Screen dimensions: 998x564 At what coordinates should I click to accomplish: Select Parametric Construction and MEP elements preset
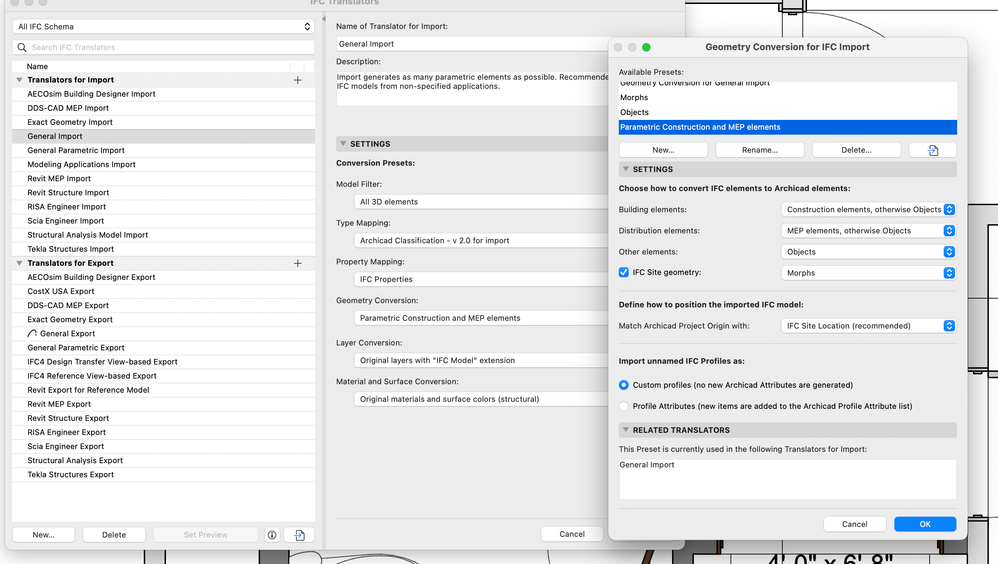pyautogui.click(x=787, y=127)
